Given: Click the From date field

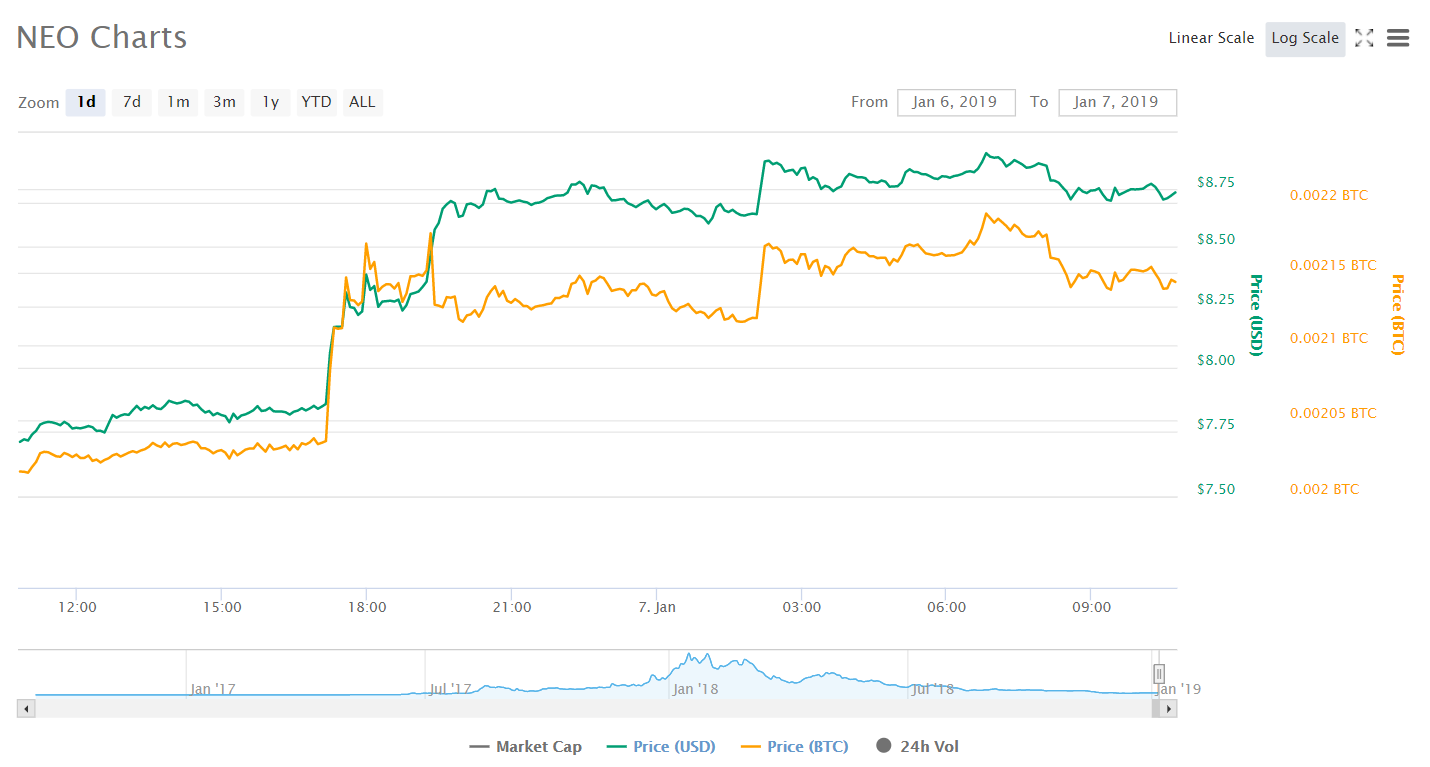Looking at the screenshot, I should click(x=956, y=102).
